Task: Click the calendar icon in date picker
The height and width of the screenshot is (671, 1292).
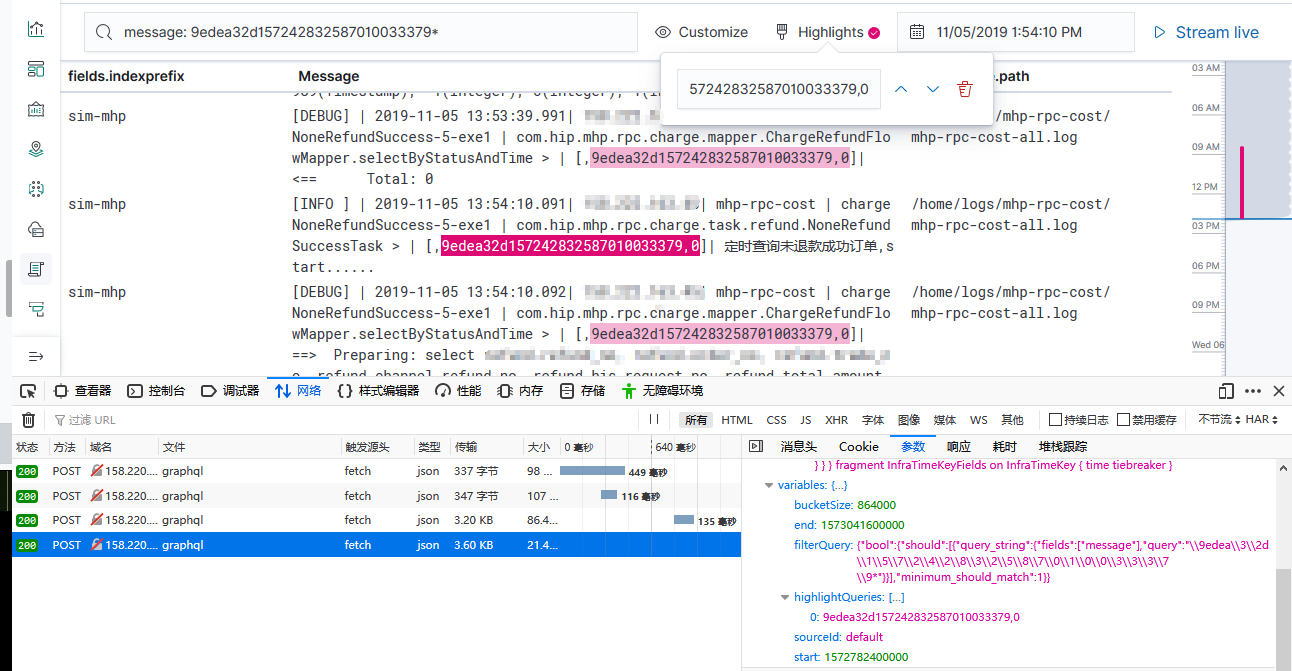Action: [917, 32]
